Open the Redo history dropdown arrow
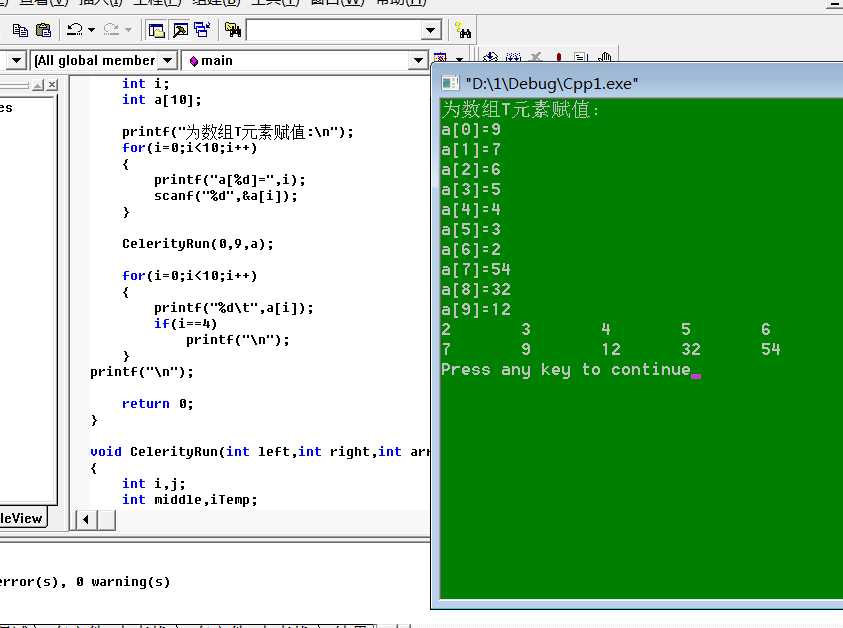The width and height of the screenshot is (843, 628). [x=128, y=30]
